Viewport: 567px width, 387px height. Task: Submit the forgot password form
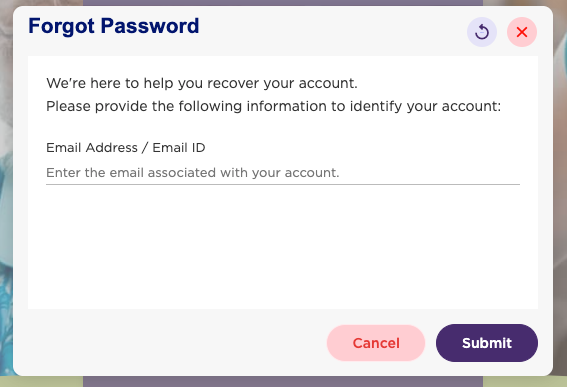coord(487,343)
